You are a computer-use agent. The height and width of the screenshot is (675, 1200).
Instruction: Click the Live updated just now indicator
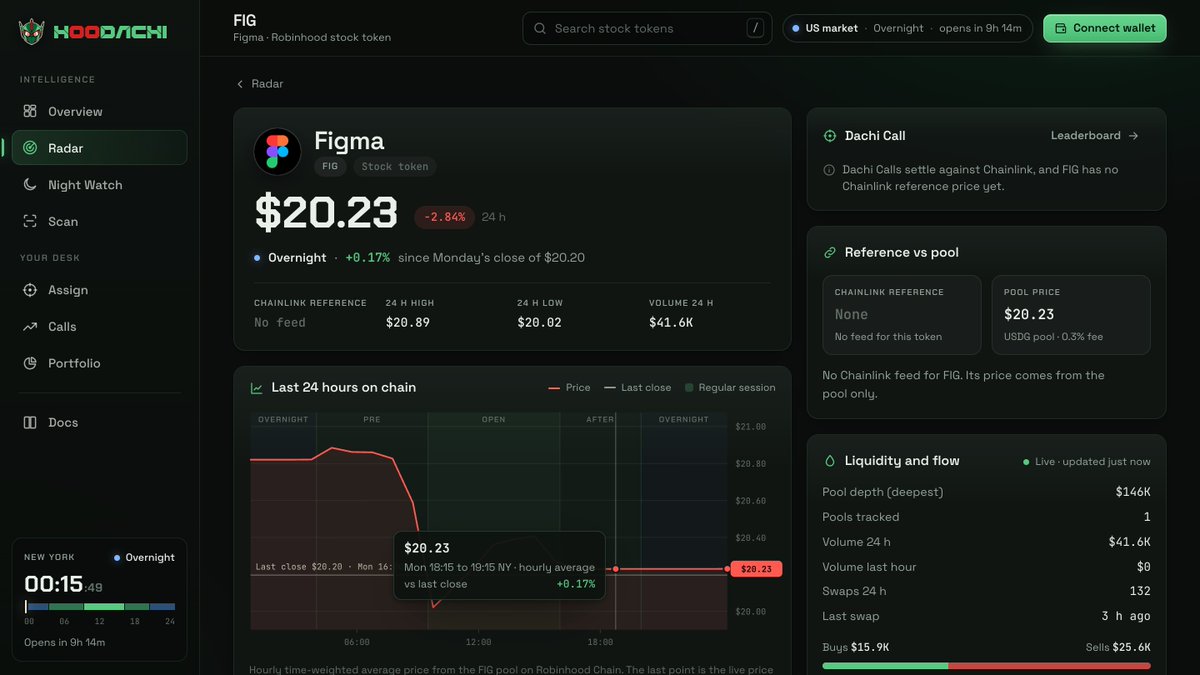(x=1087, y=462)
